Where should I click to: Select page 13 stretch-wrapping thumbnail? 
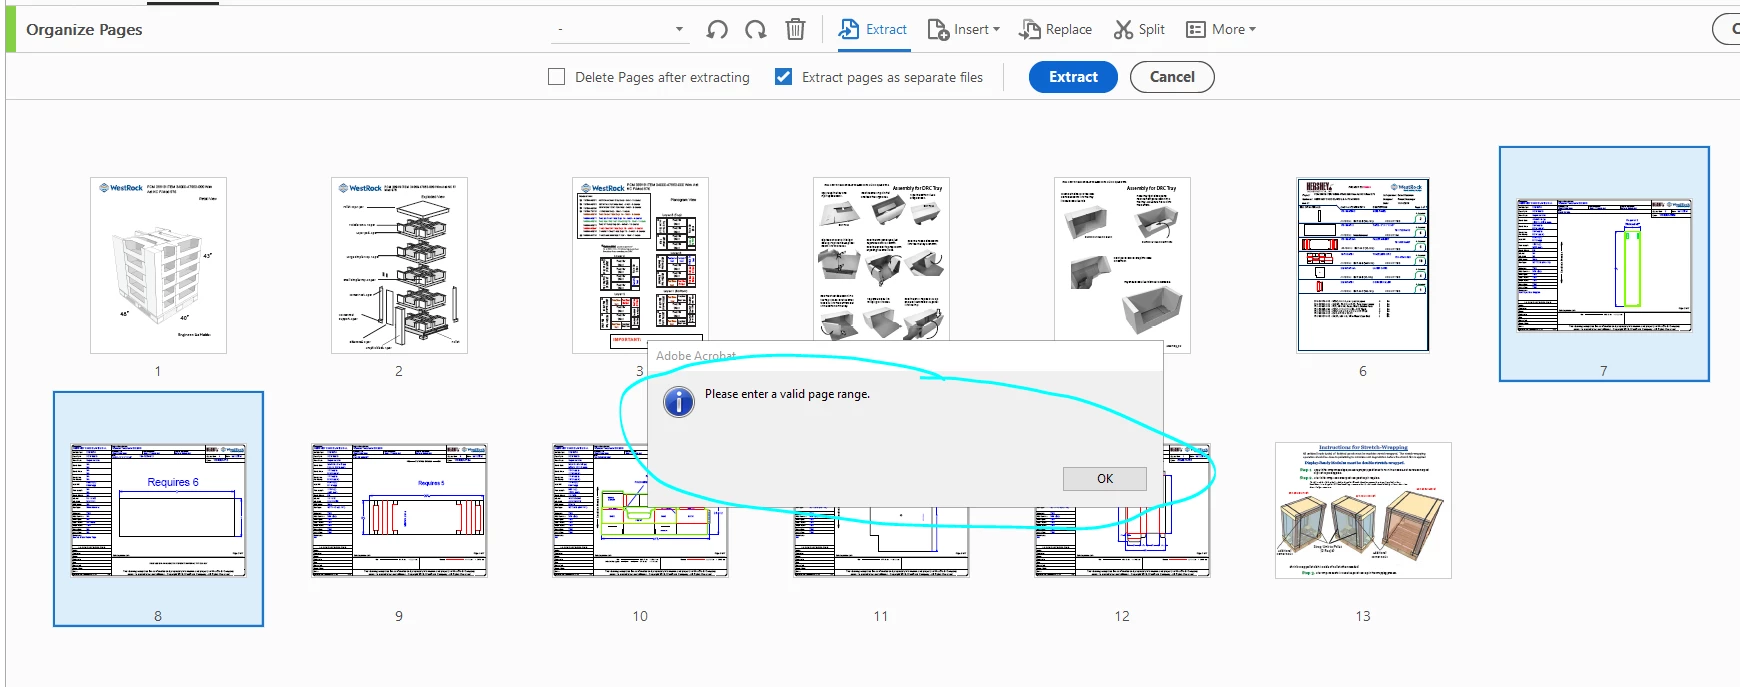click(1363, 510)
